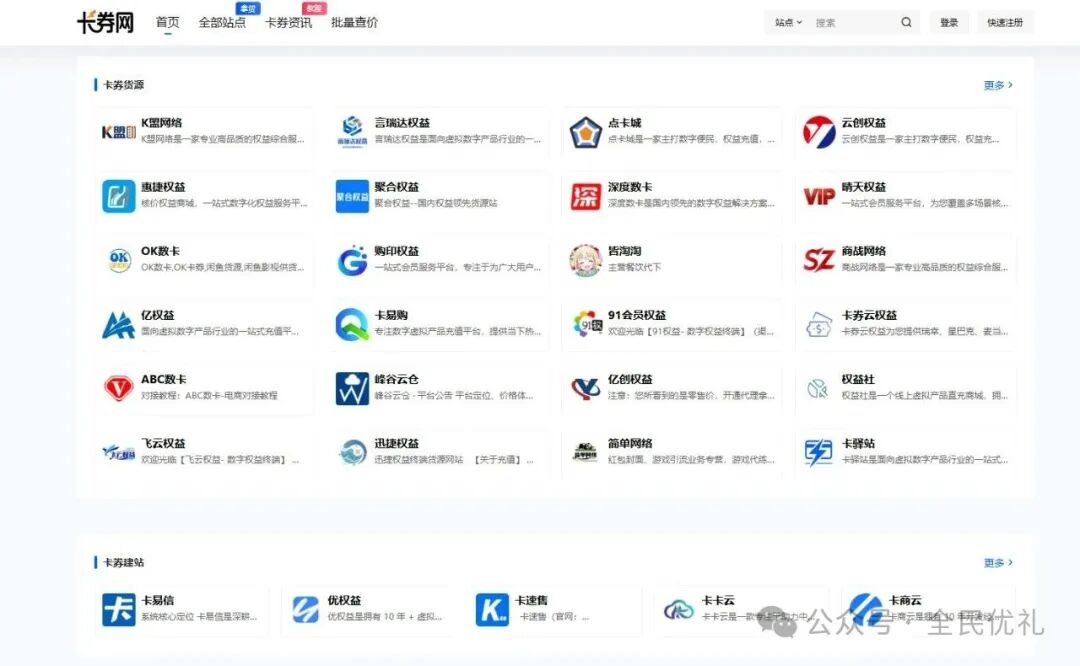1080x666 pixels.
Task: Open the 卡券云权益 cloud icon
Action: (819, 324)
